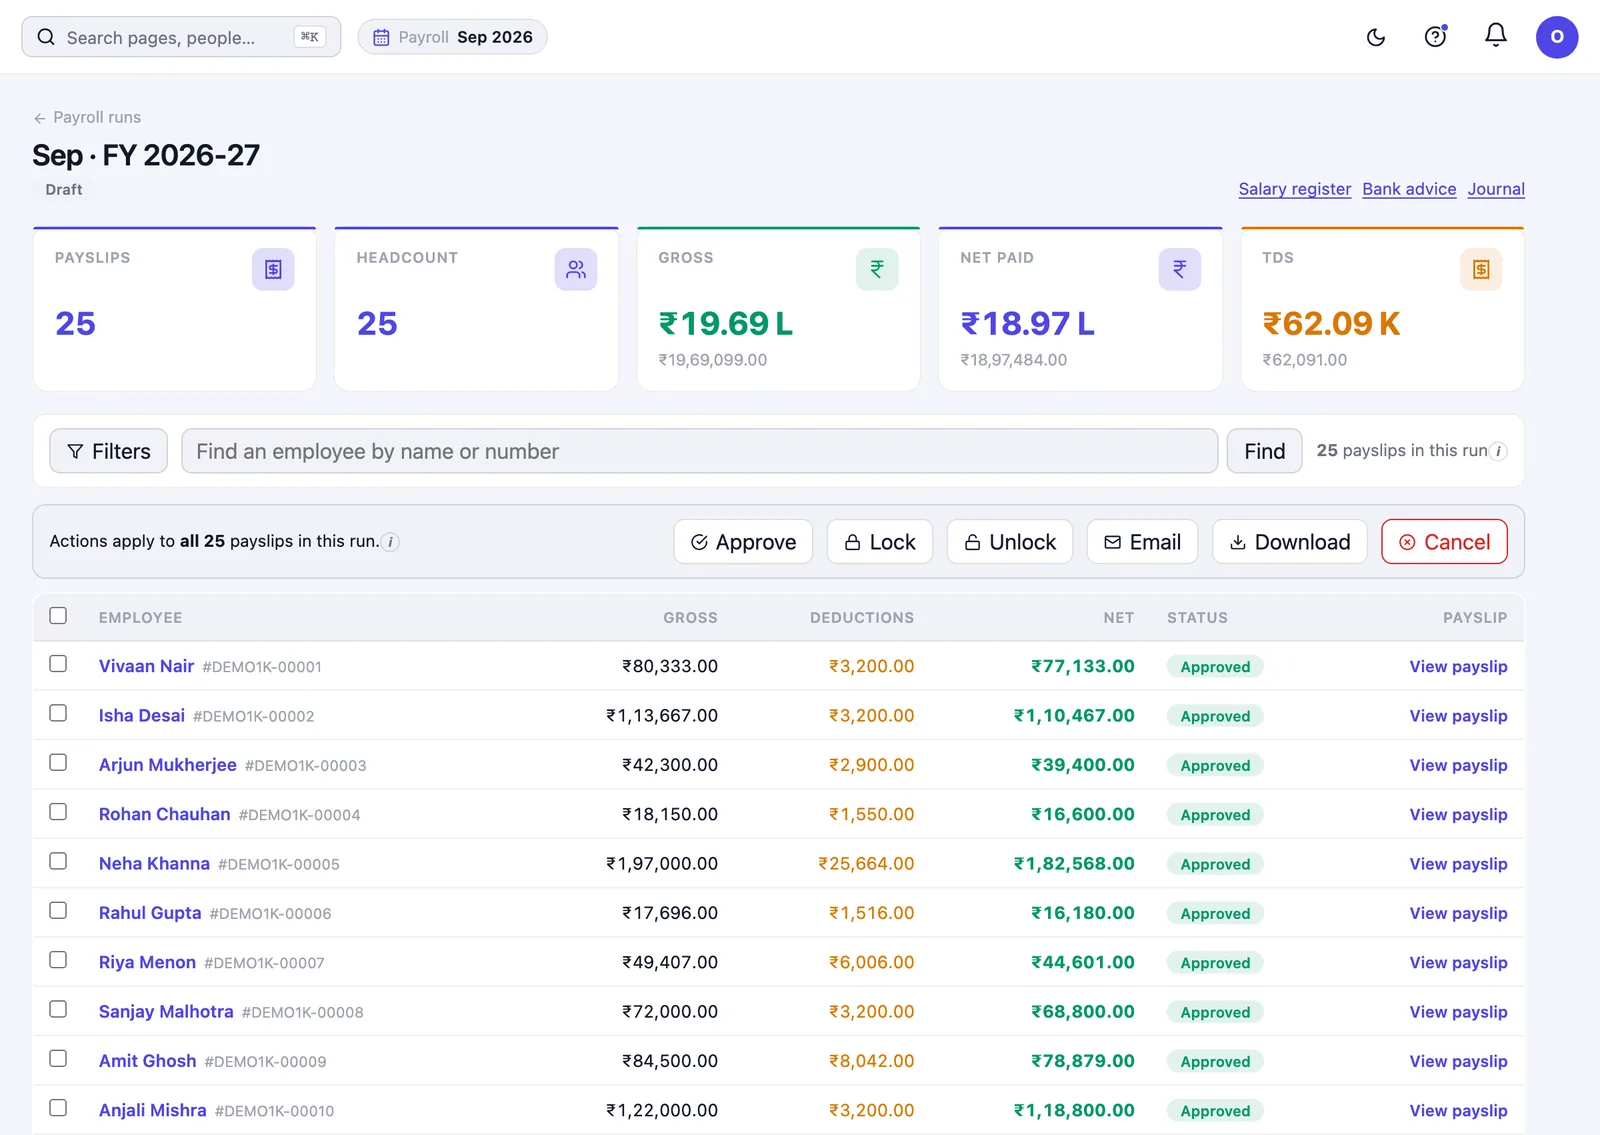The height and width of the screenshot is (1135, 1600).
Task: Focus the employee name or number field
Action: click(x=699, y=451)
